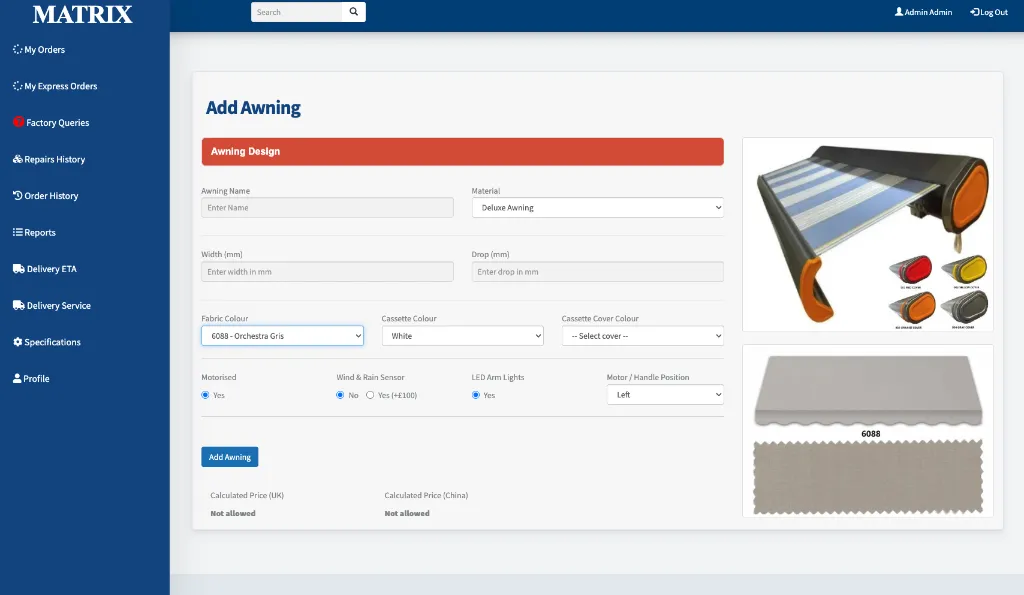The image size is (1024, 595).
Task: Click the Delivery ETA truck icon
Action: pos(19,268)
